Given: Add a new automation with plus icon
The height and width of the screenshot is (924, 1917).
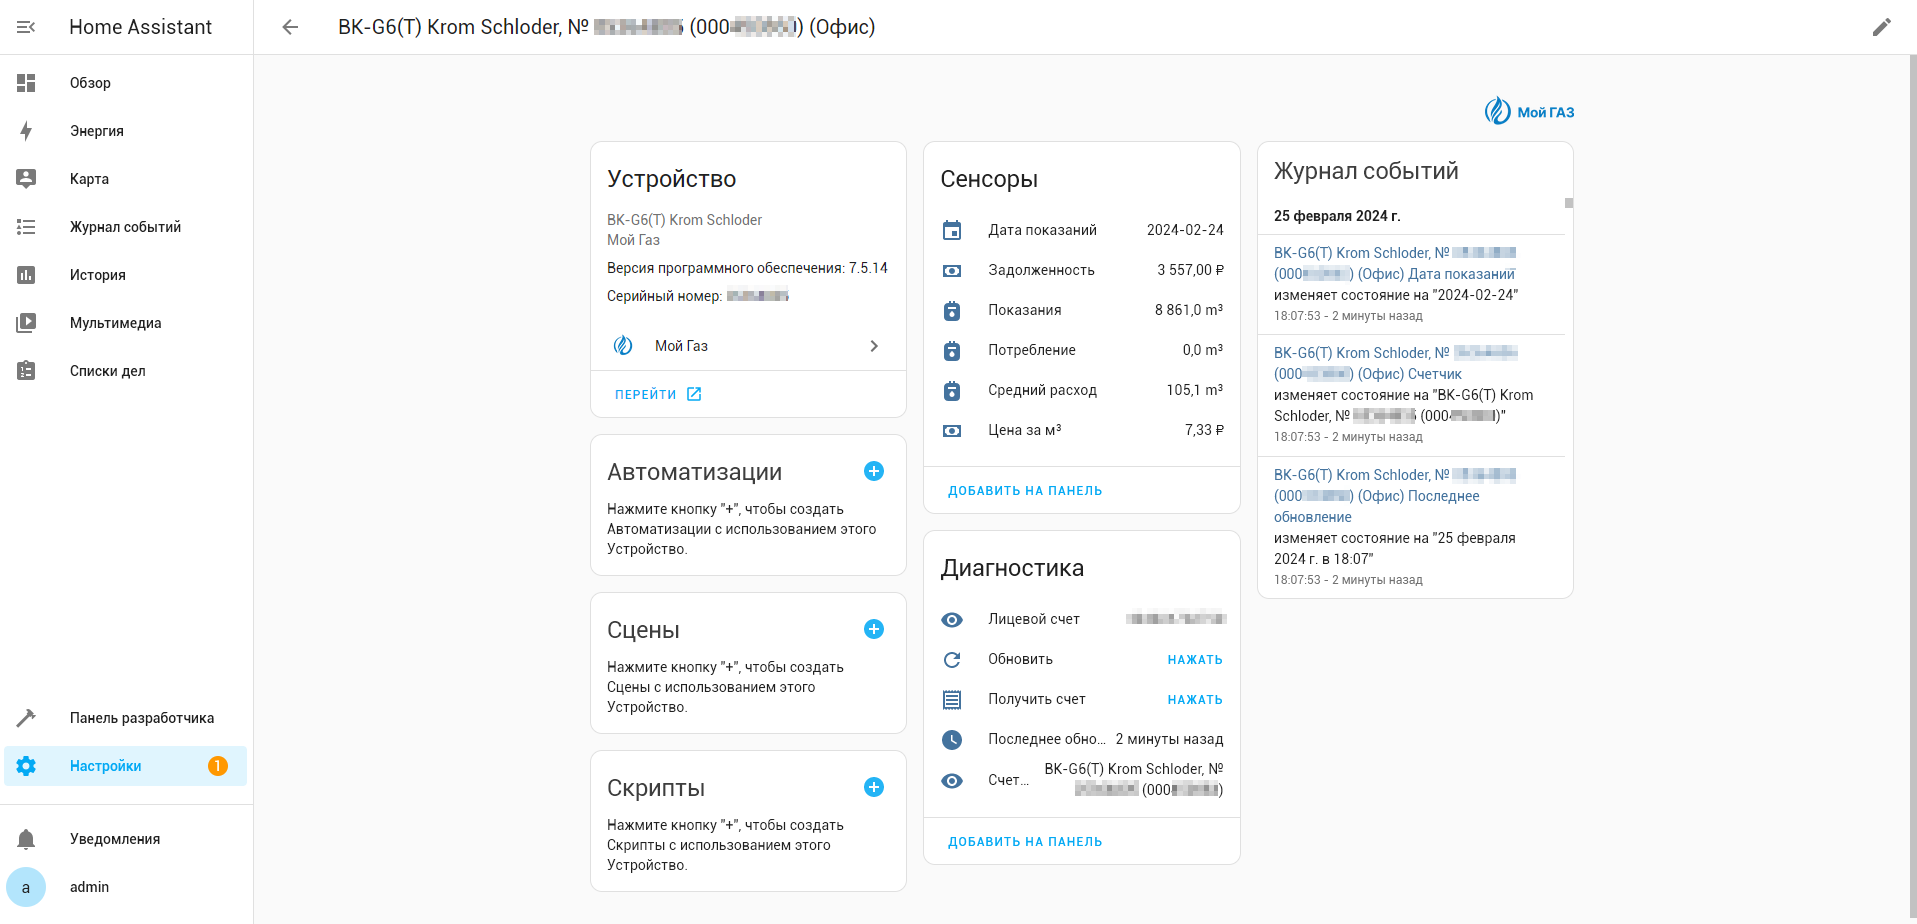Looking at the screenshot, I should [874, 471].
